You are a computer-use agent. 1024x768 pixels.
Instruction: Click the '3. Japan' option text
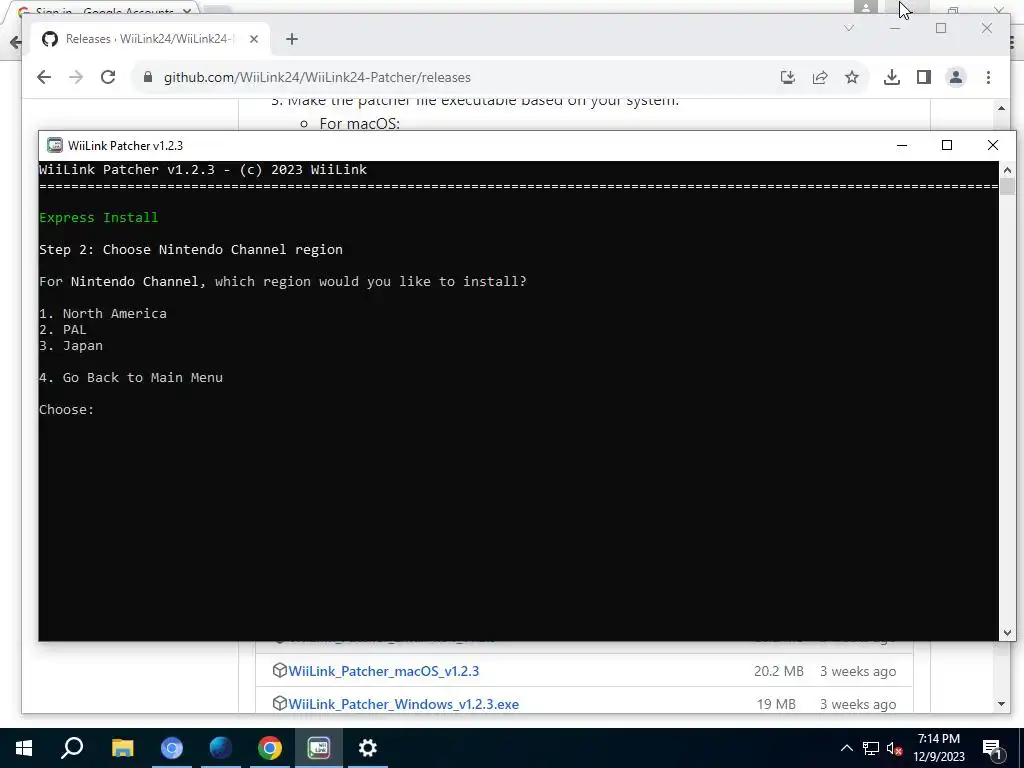pyautogui.click(x=71, y=345)
